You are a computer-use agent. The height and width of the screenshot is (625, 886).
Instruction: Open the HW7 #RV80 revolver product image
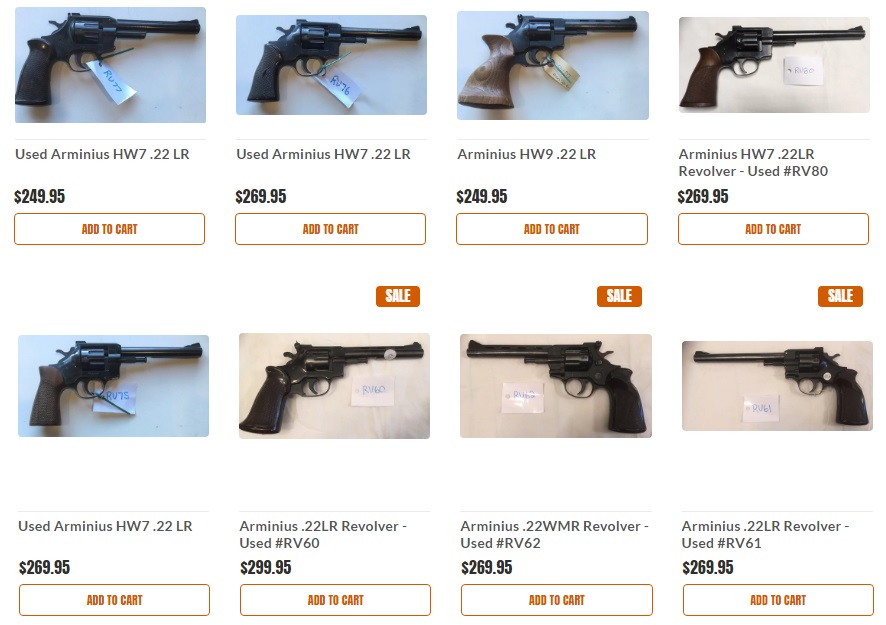pos(774,65)
